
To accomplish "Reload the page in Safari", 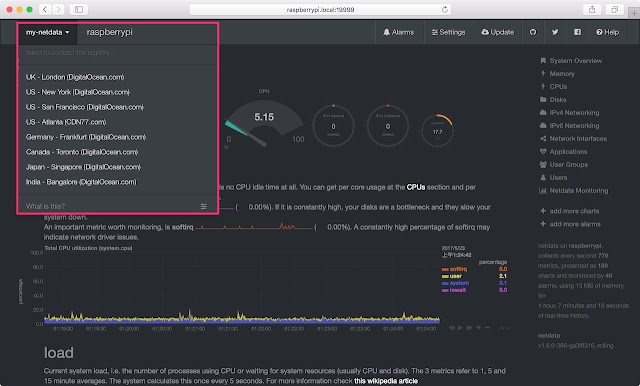I will coord(445,9).
